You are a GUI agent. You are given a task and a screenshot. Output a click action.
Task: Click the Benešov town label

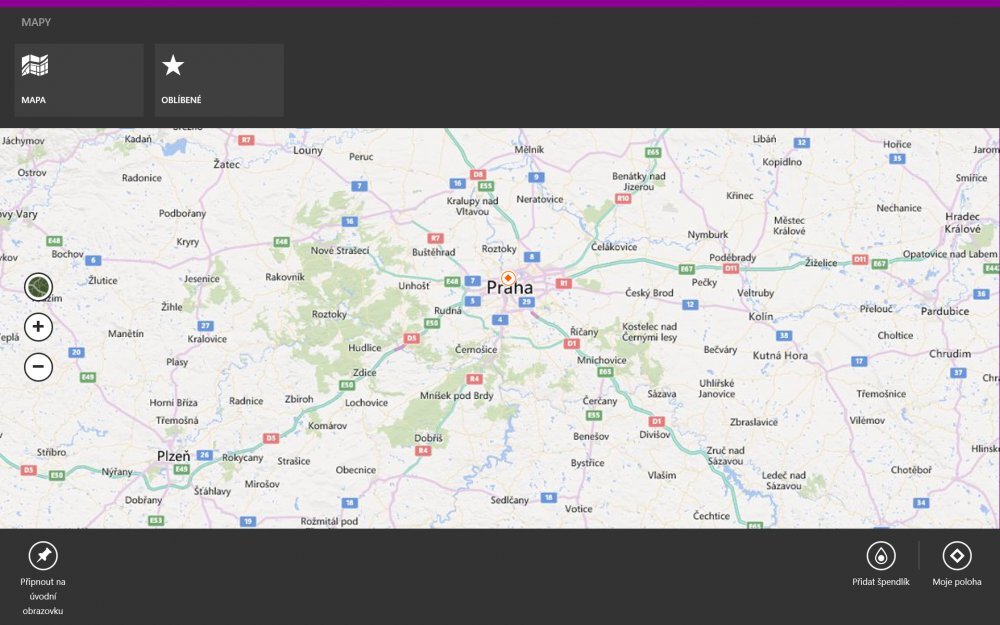click(x=591, y=436)
